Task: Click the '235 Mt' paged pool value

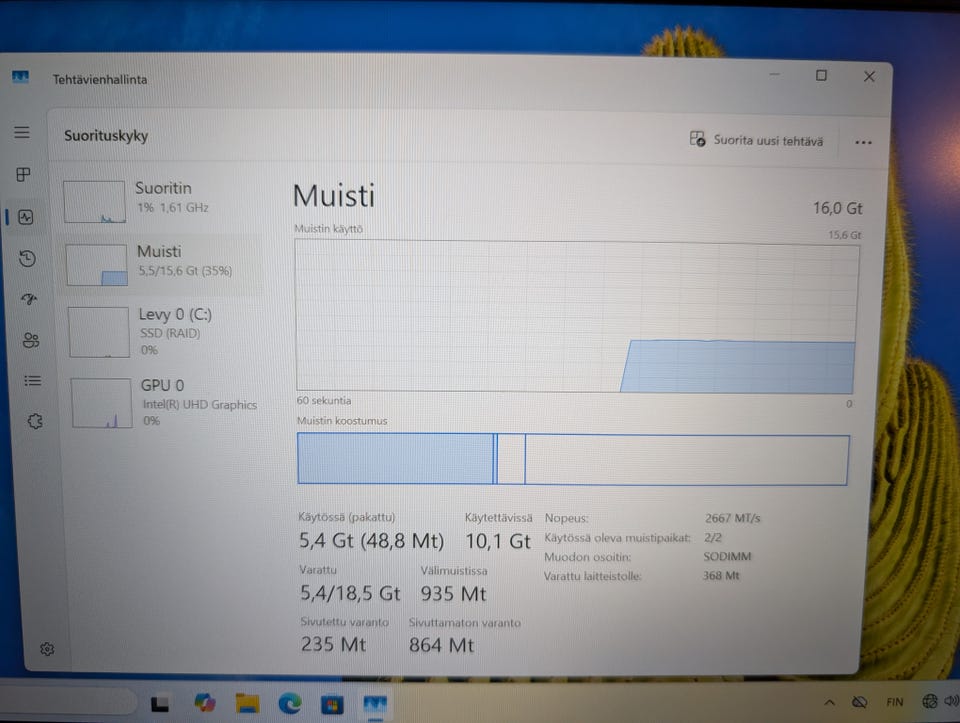Action: point(333,645)
